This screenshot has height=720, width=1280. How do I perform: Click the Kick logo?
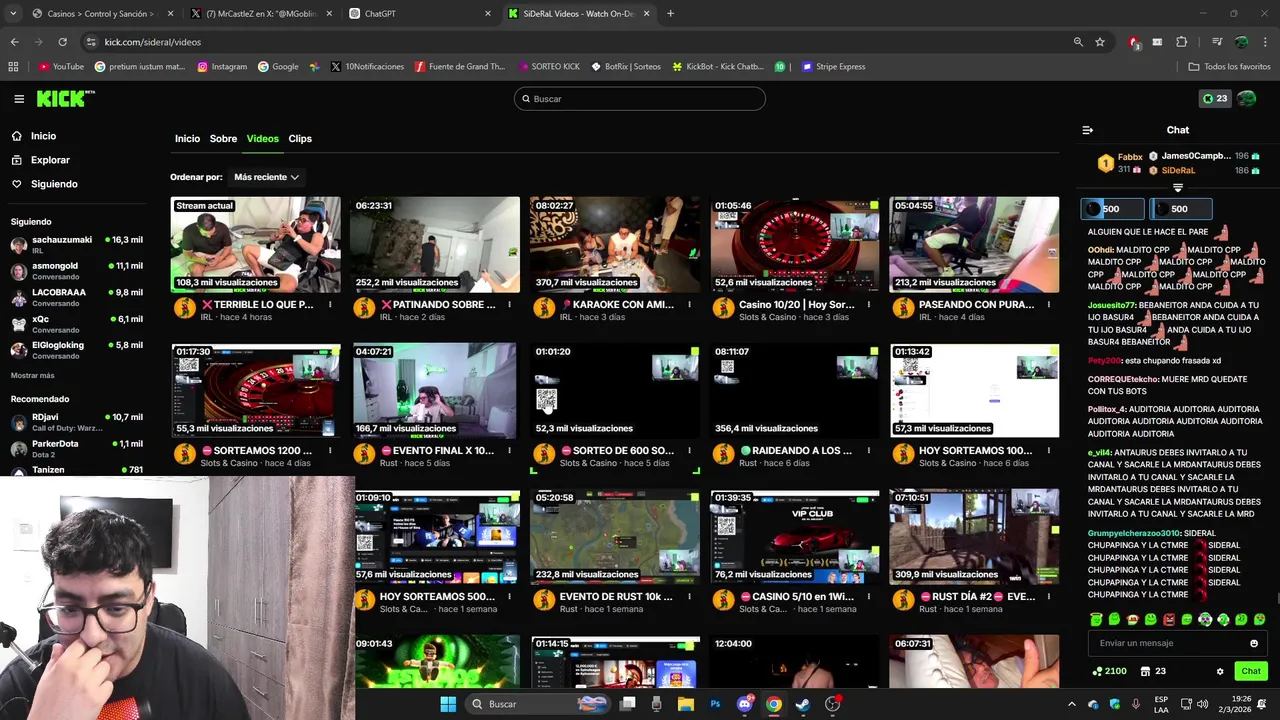[x=65, y=99]
